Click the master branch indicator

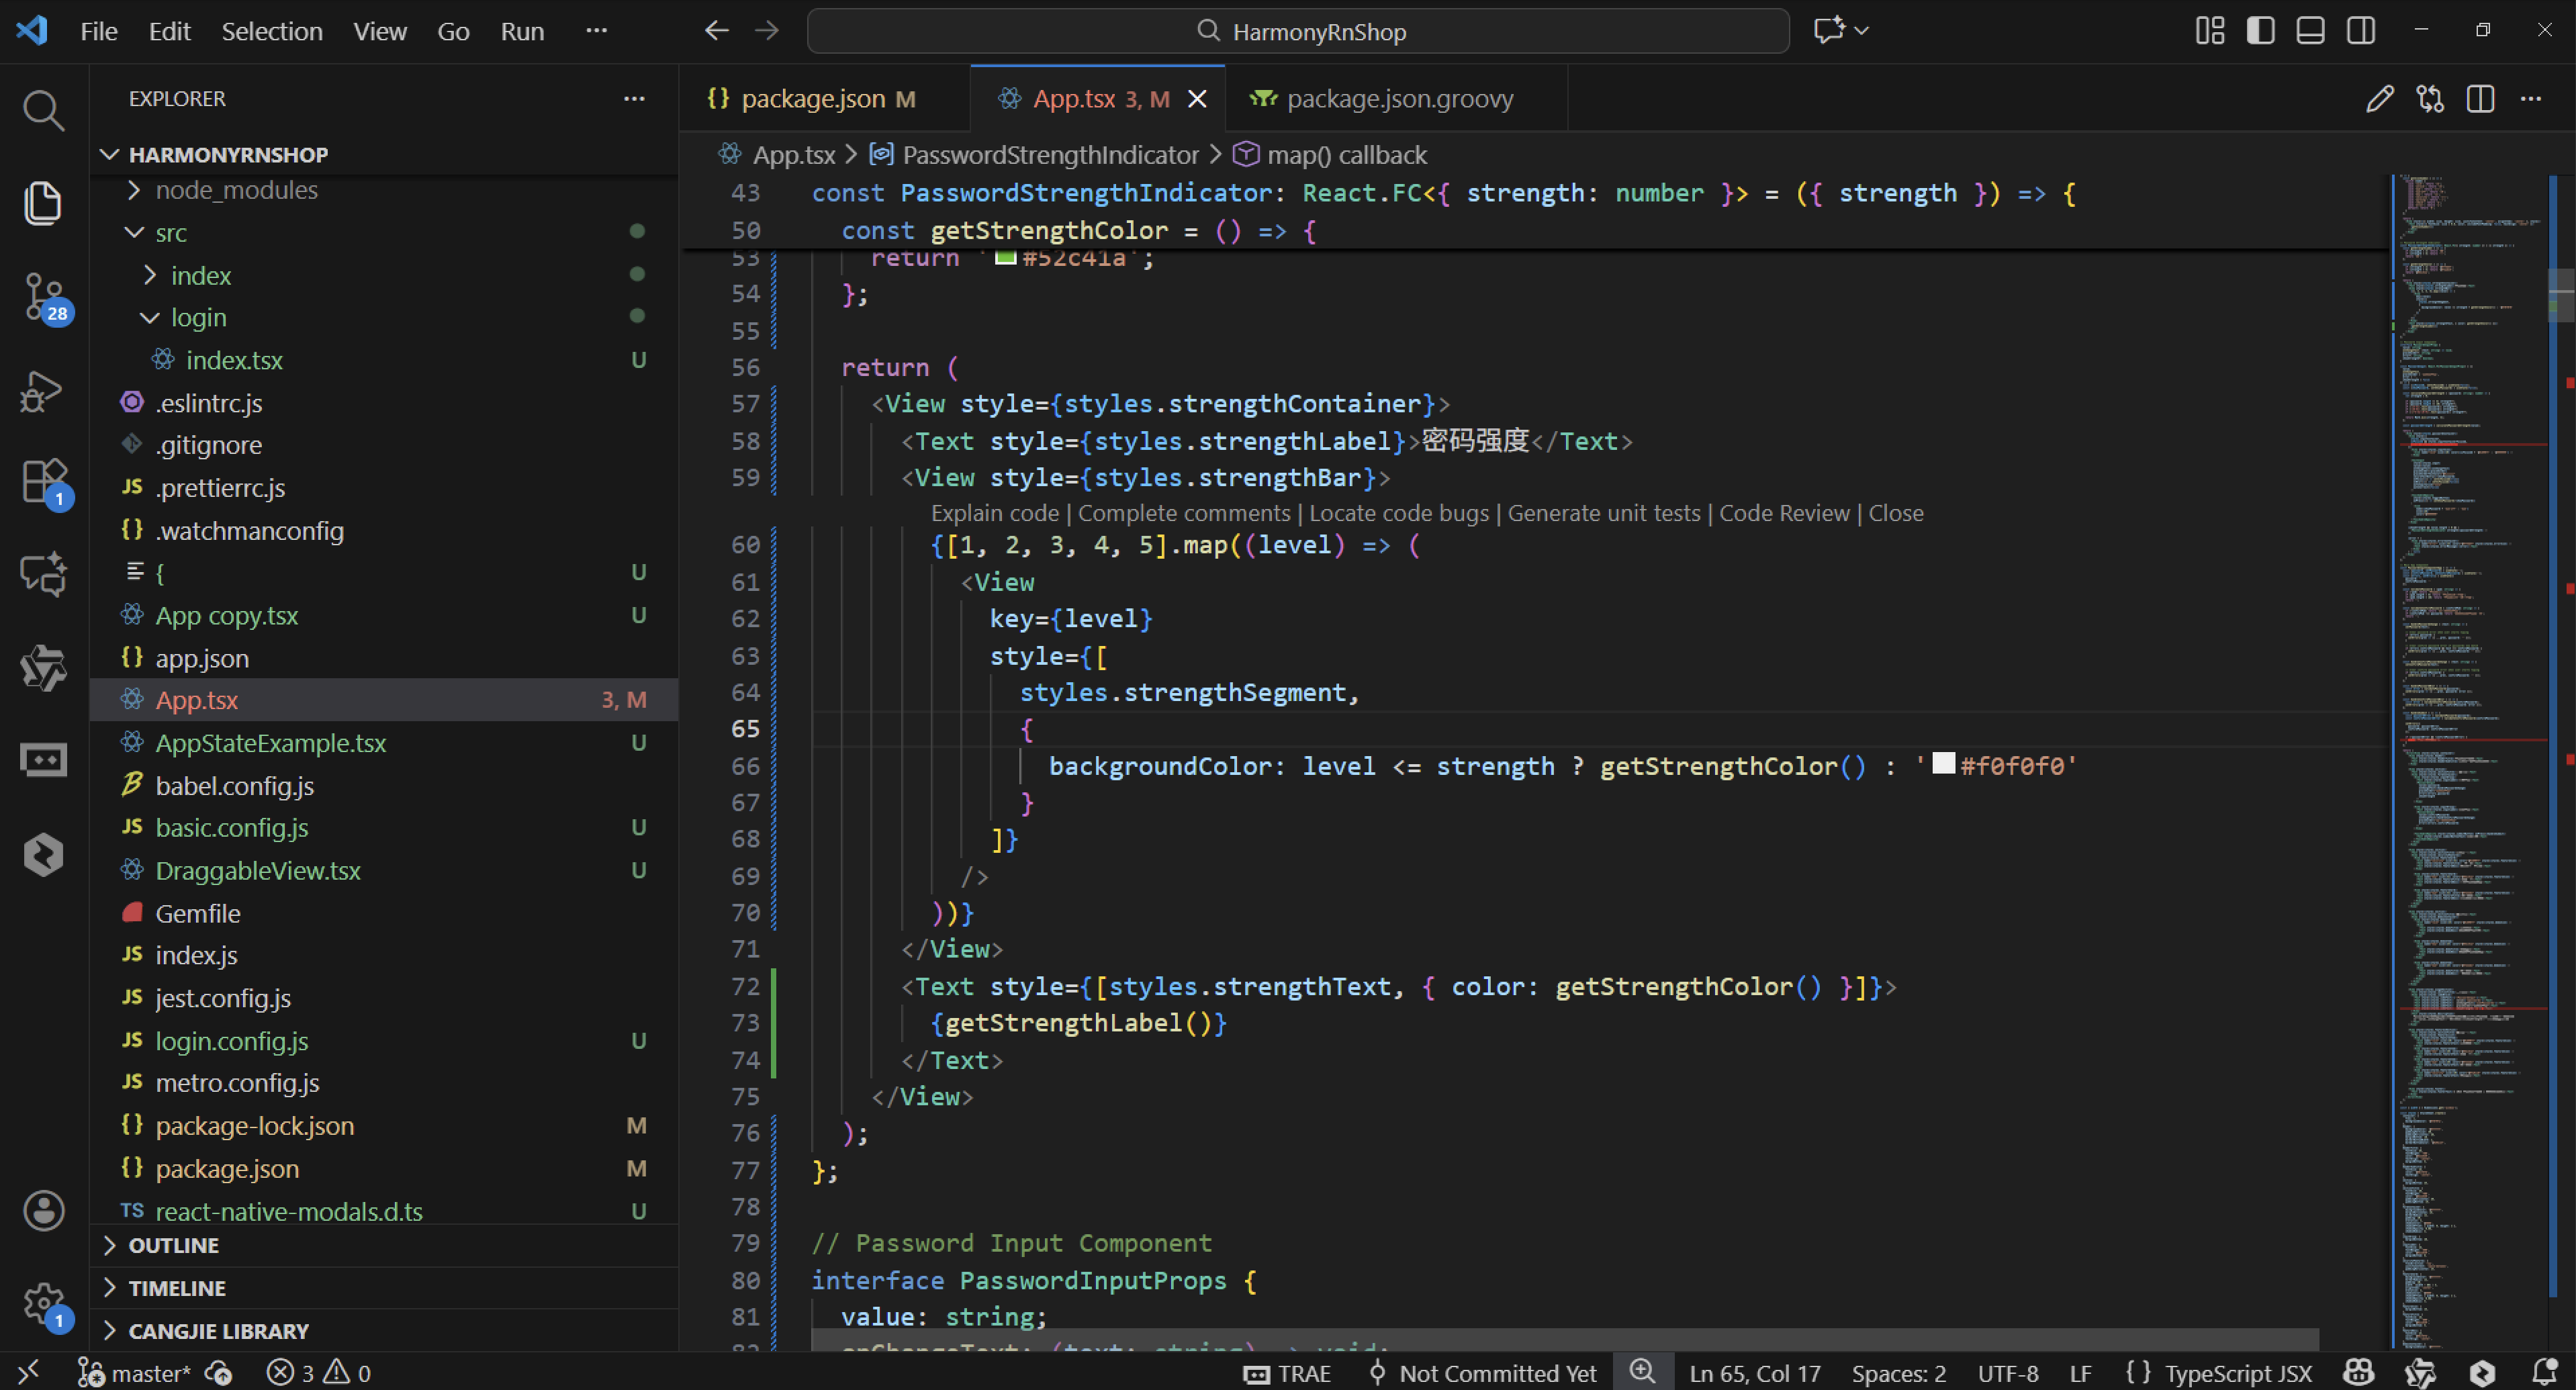coord(149,1373)
